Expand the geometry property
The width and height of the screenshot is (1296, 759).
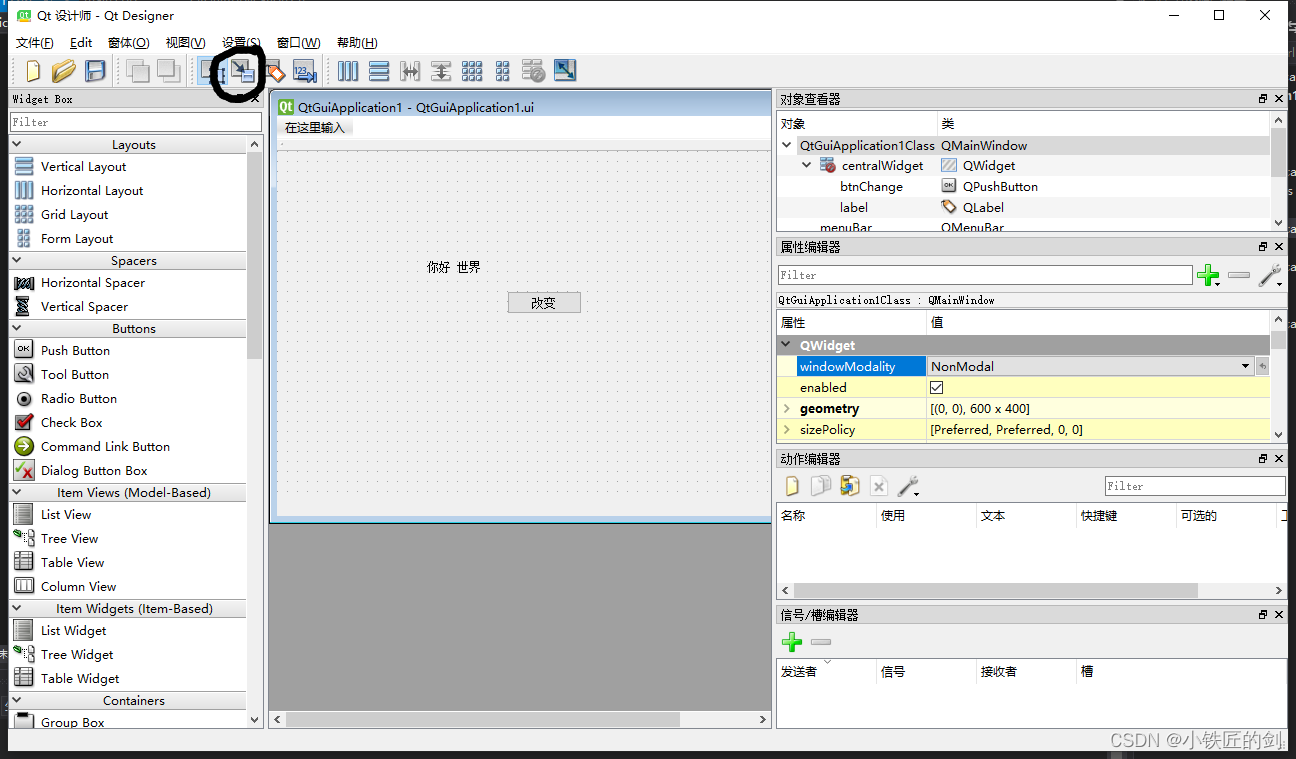click(x=789, y=408)
